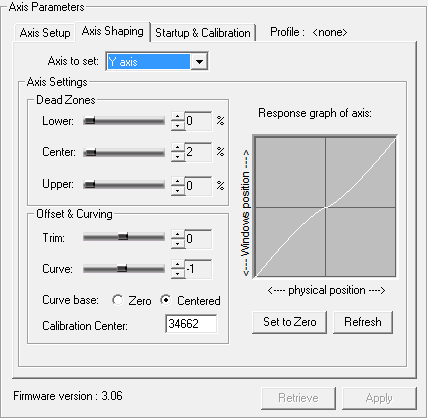Viewport: 428px width, 419px height.
Task: Click the Calibration Center input field
Action: click(x=191, y=324)
